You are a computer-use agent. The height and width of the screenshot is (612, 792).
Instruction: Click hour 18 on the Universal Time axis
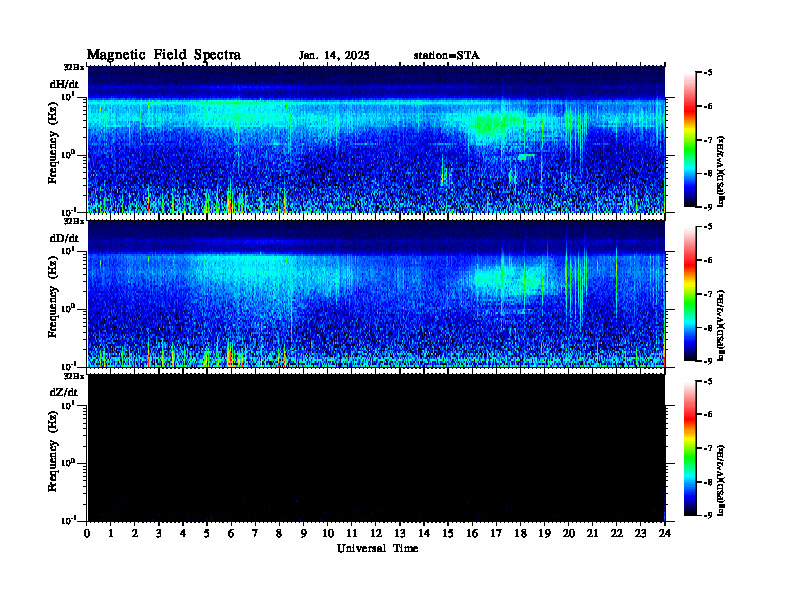tap(520, 533)
